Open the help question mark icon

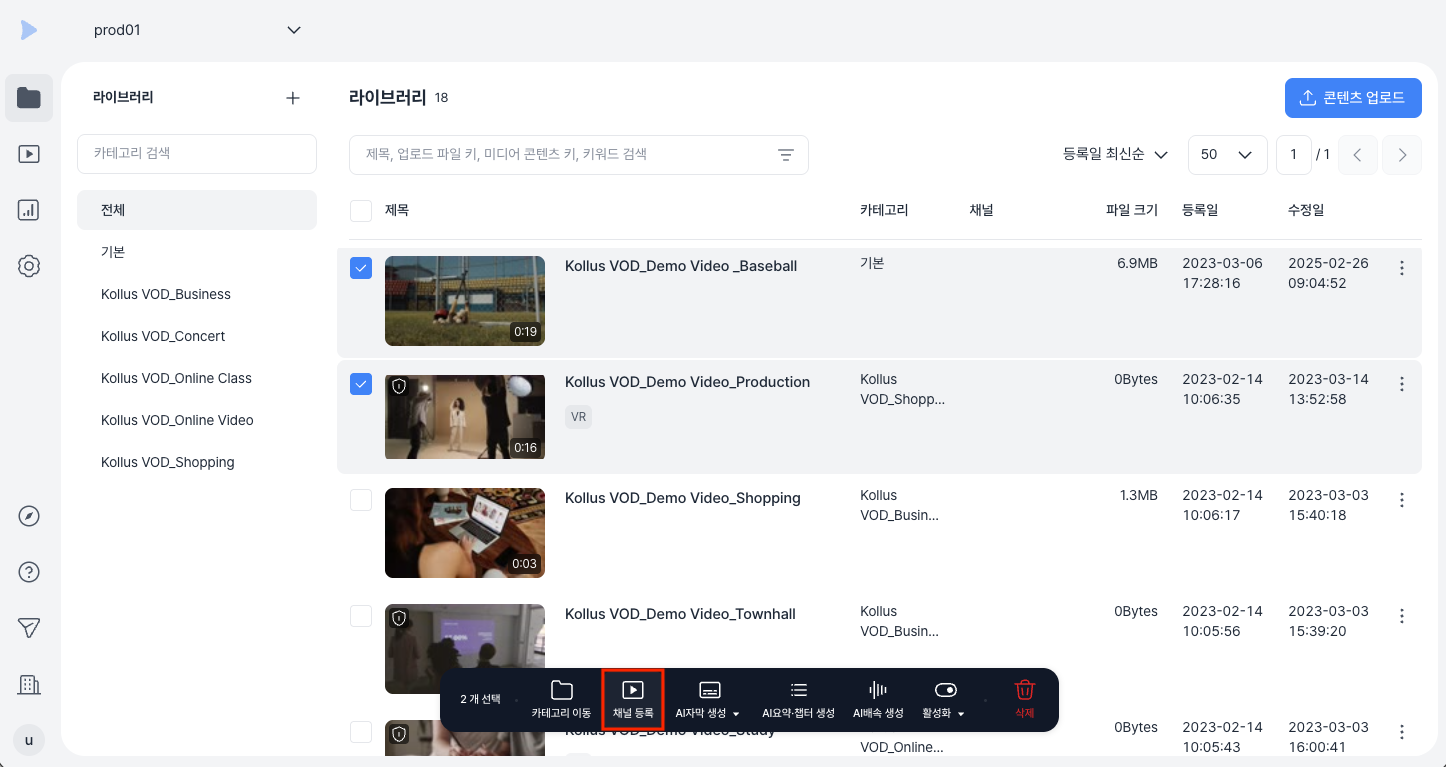(x=29, y=572)
